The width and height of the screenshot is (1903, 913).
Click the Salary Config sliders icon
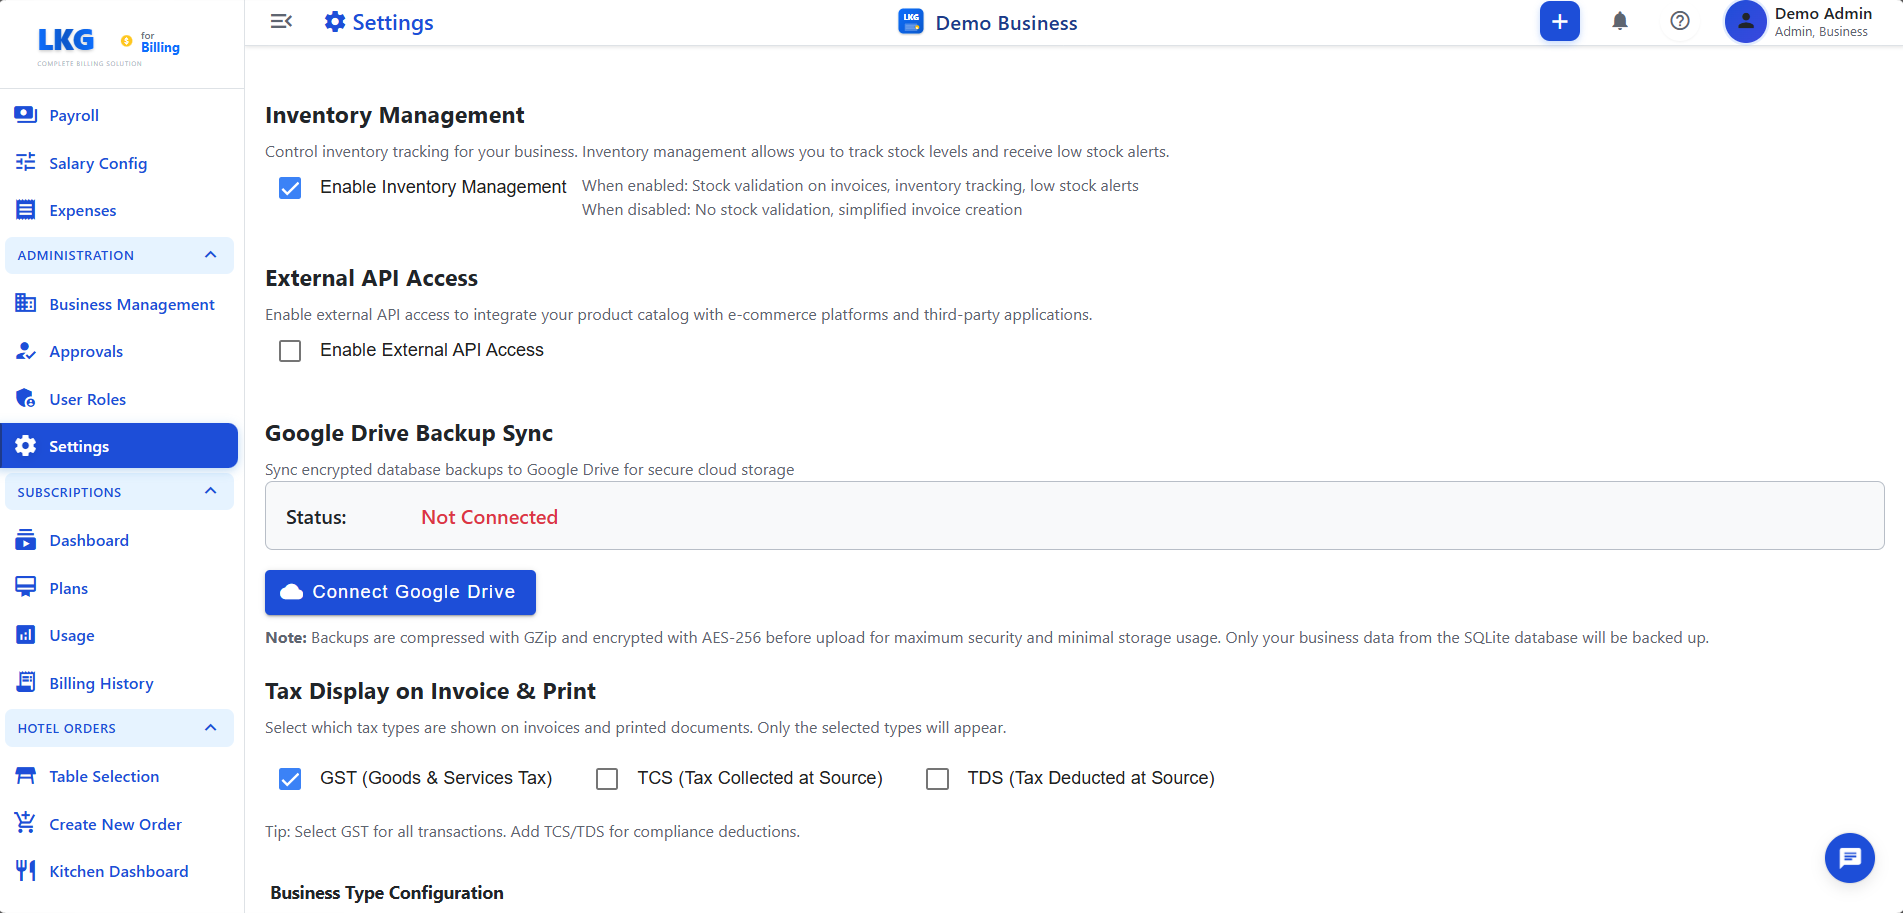coord(26,162)
